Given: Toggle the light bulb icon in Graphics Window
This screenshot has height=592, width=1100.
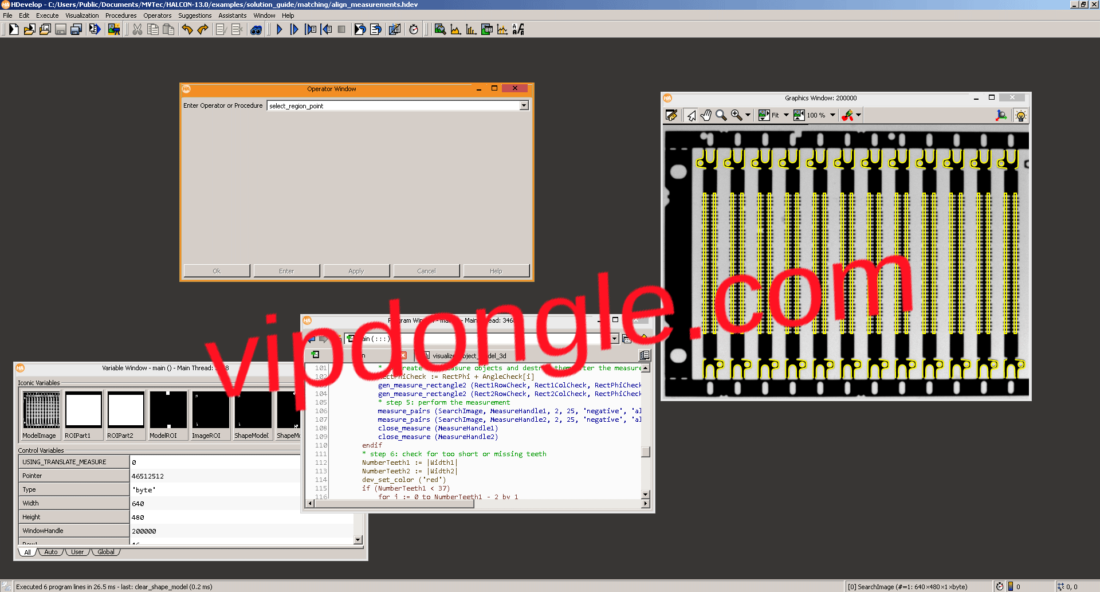Looking at the screenshot, I should point(1019,114).
